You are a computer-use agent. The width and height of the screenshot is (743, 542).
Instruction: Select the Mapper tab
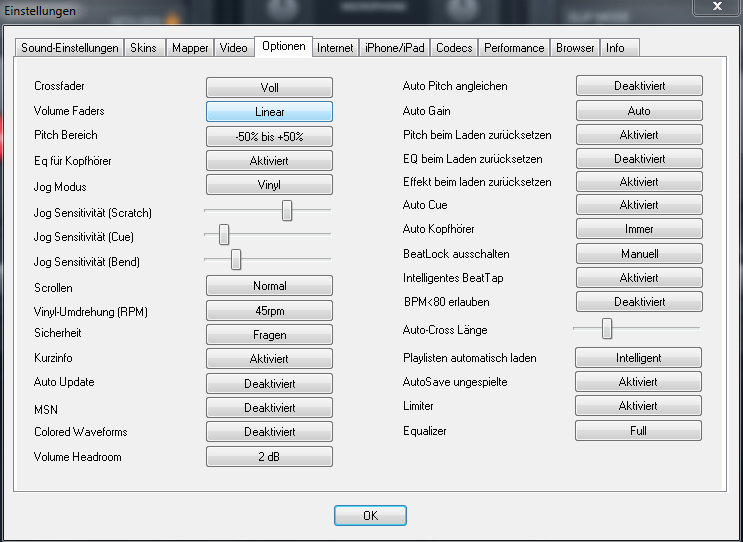tap(190, 48)
